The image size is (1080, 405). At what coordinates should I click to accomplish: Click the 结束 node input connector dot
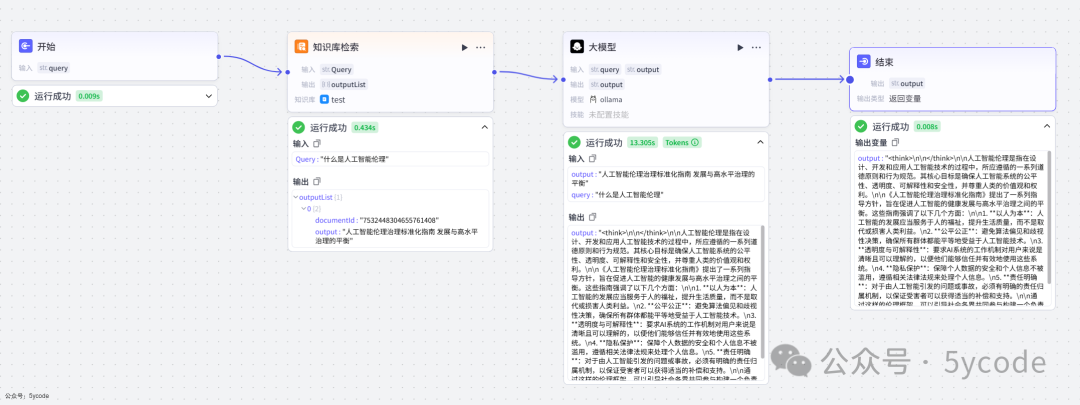click(850, 80)
